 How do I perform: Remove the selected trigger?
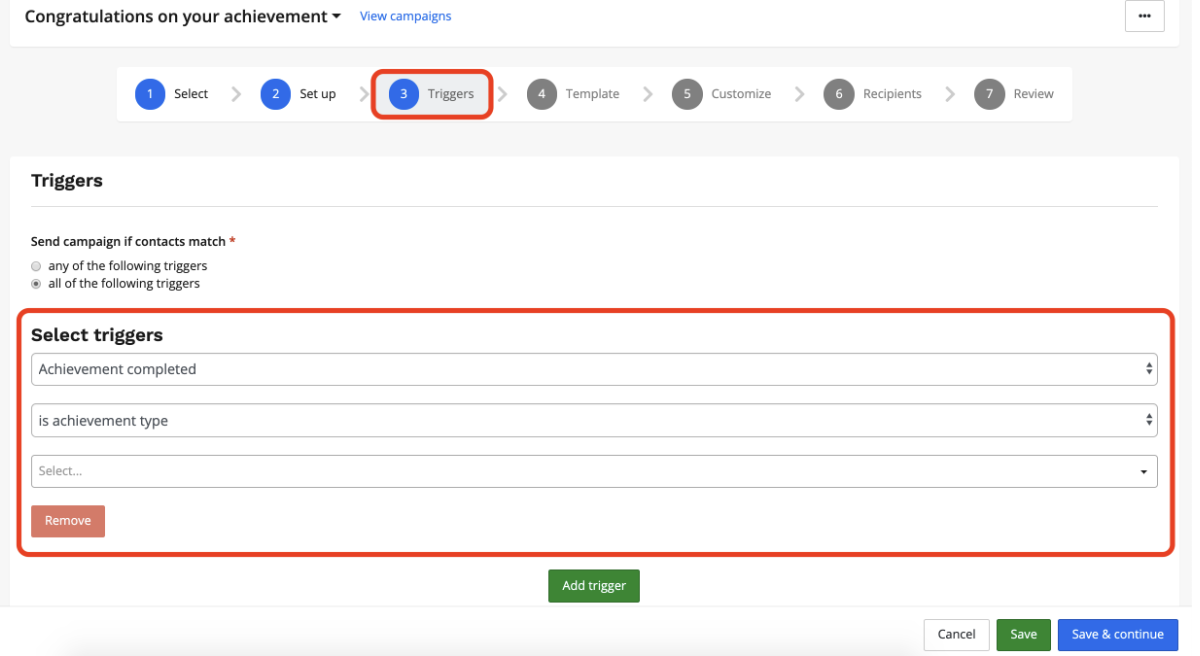pos(68,521)
